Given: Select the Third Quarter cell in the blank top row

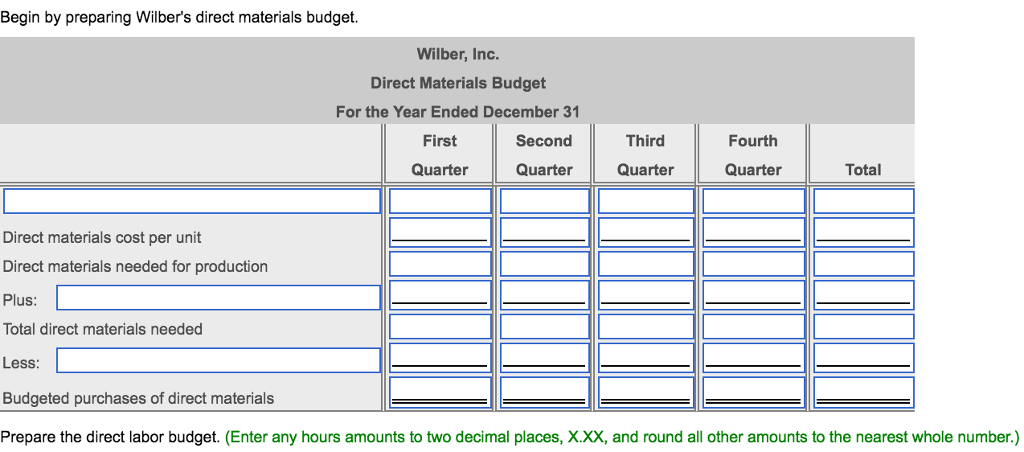Looking at the screenshot, I should point(646,201).
